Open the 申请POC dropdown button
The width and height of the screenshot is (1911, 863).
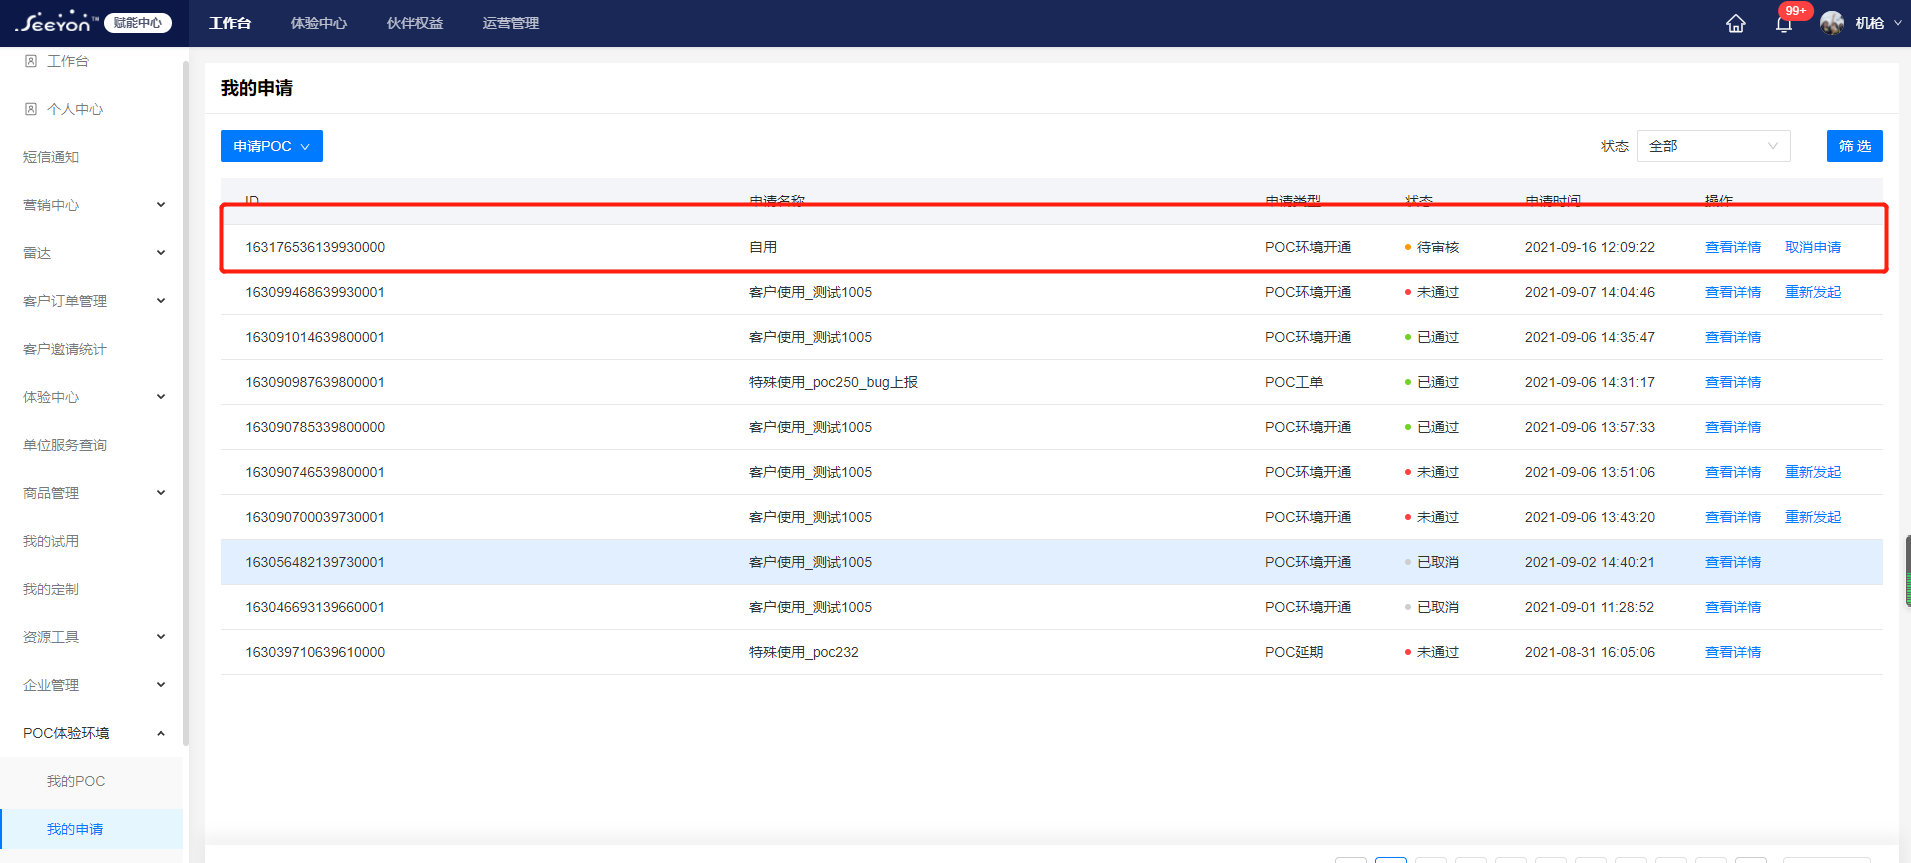point(272,146)
